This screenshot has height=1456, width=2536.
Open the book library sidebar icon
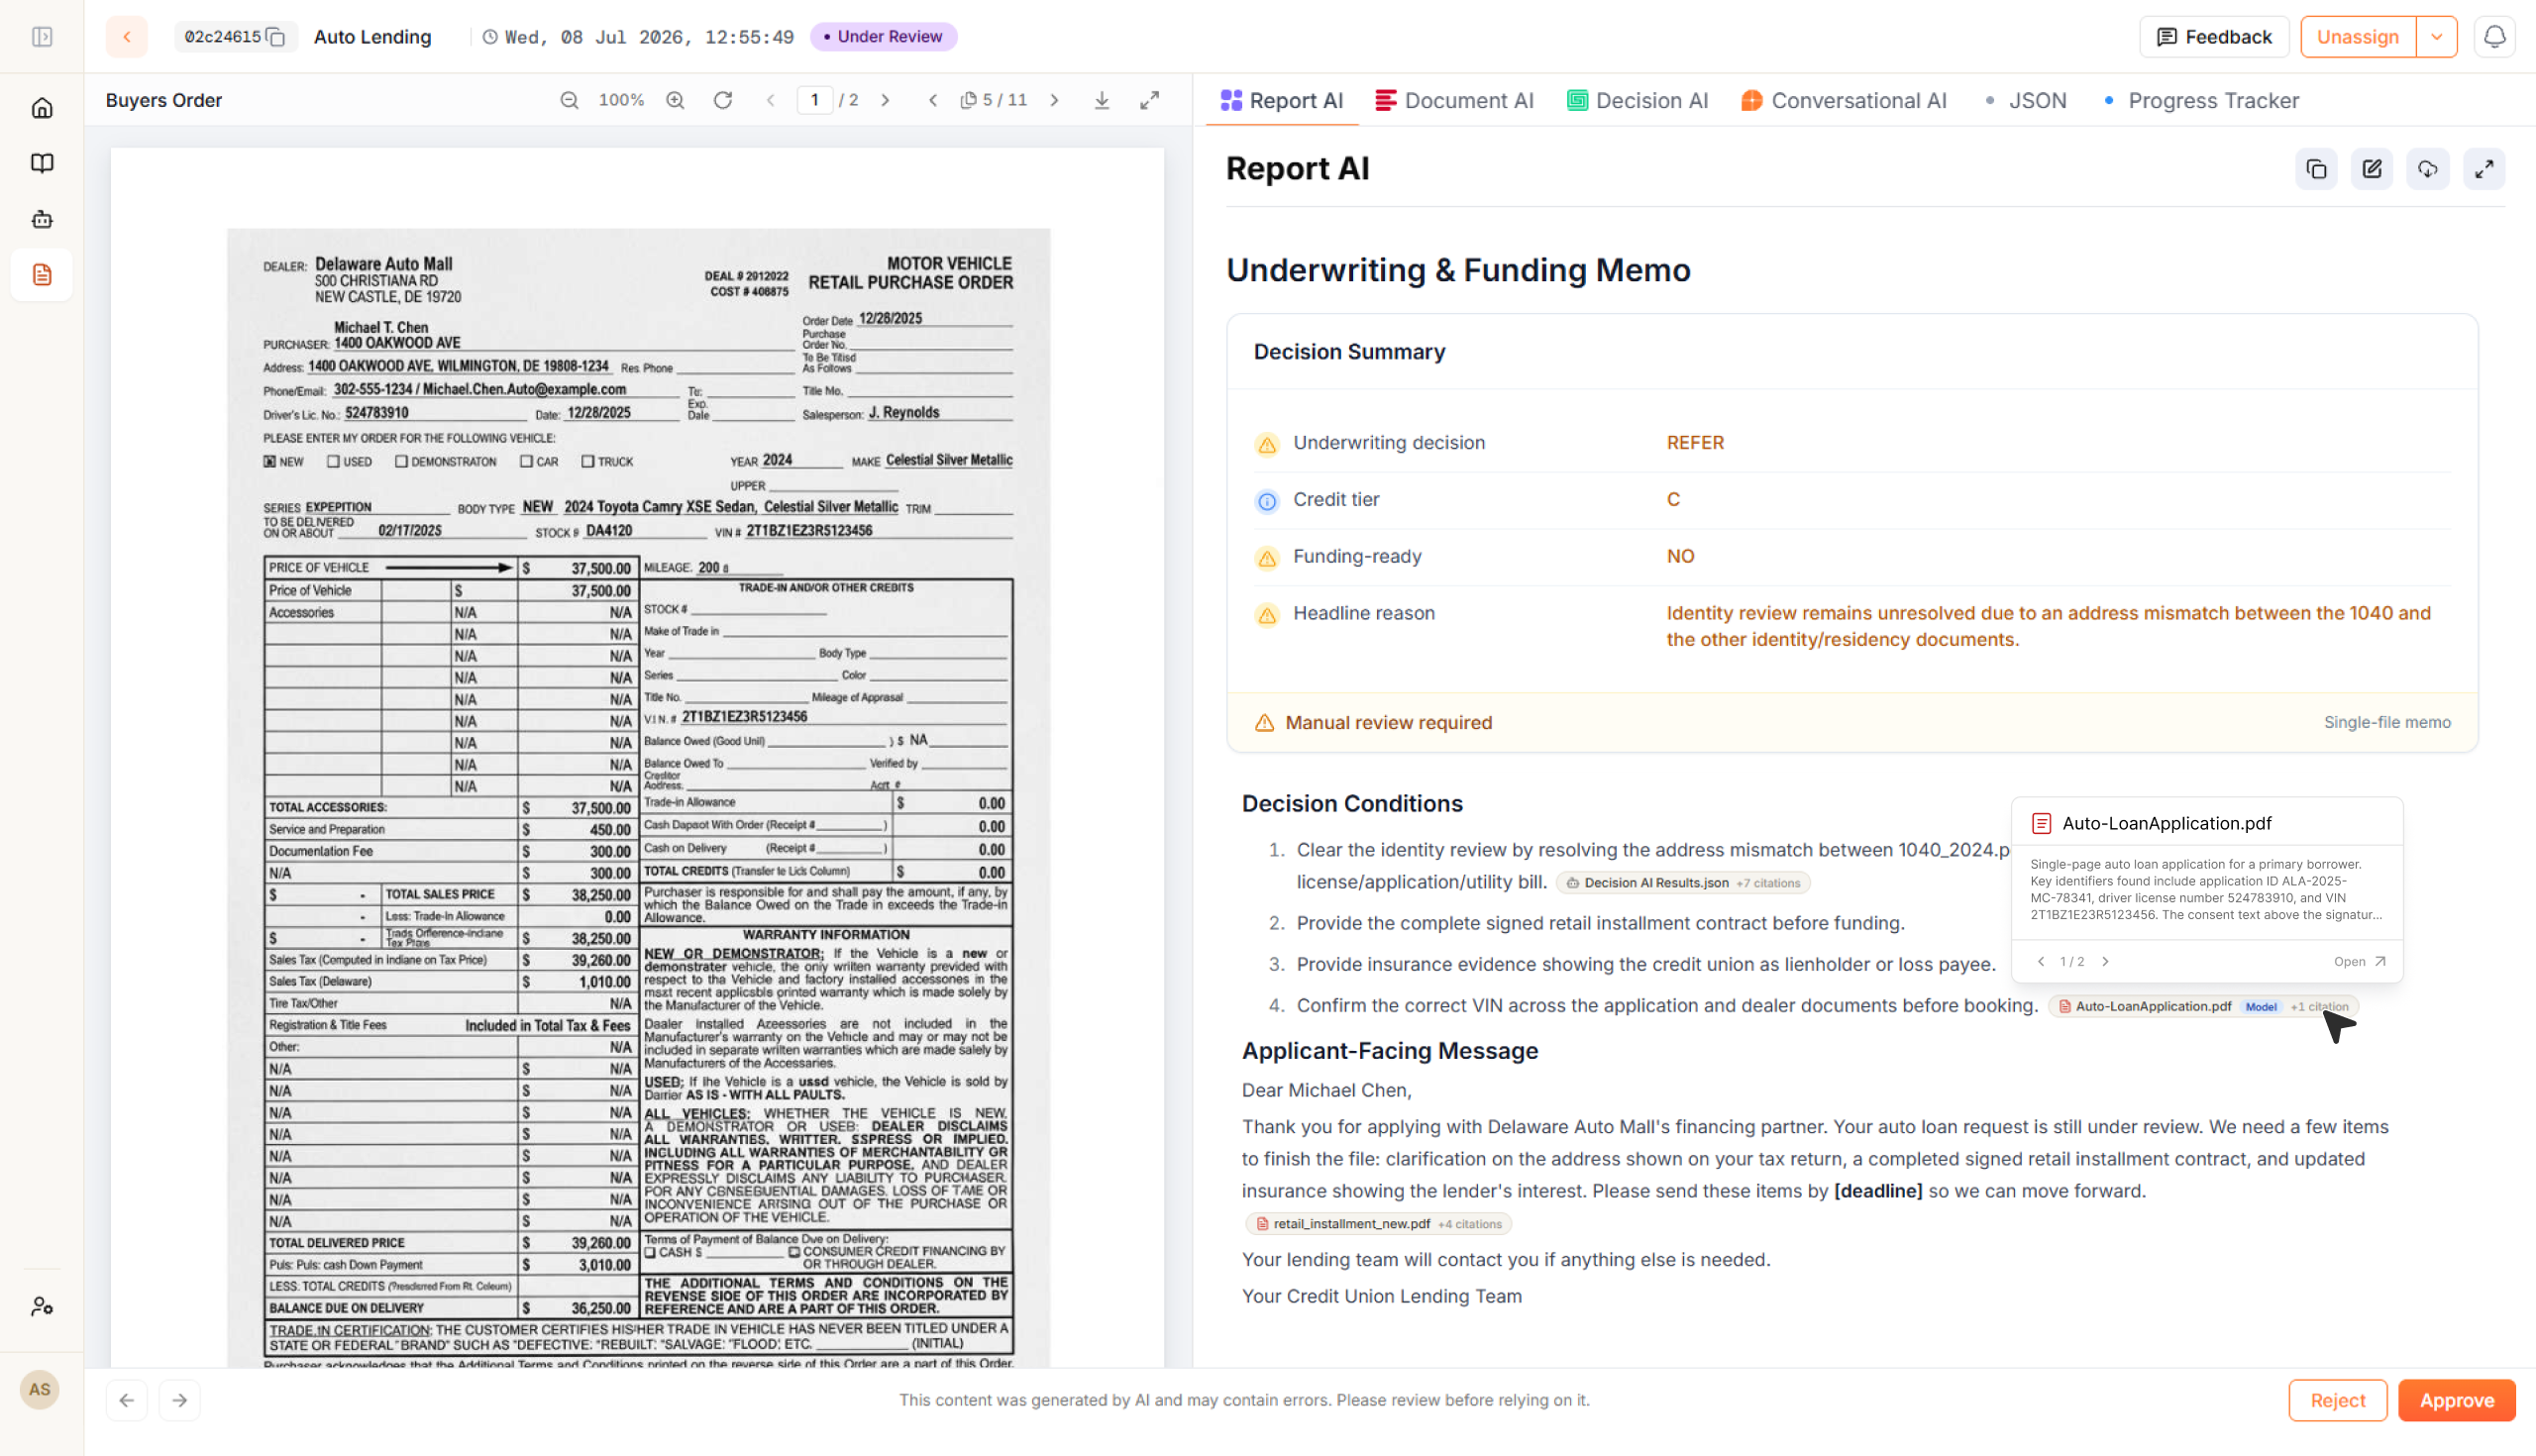42,163
